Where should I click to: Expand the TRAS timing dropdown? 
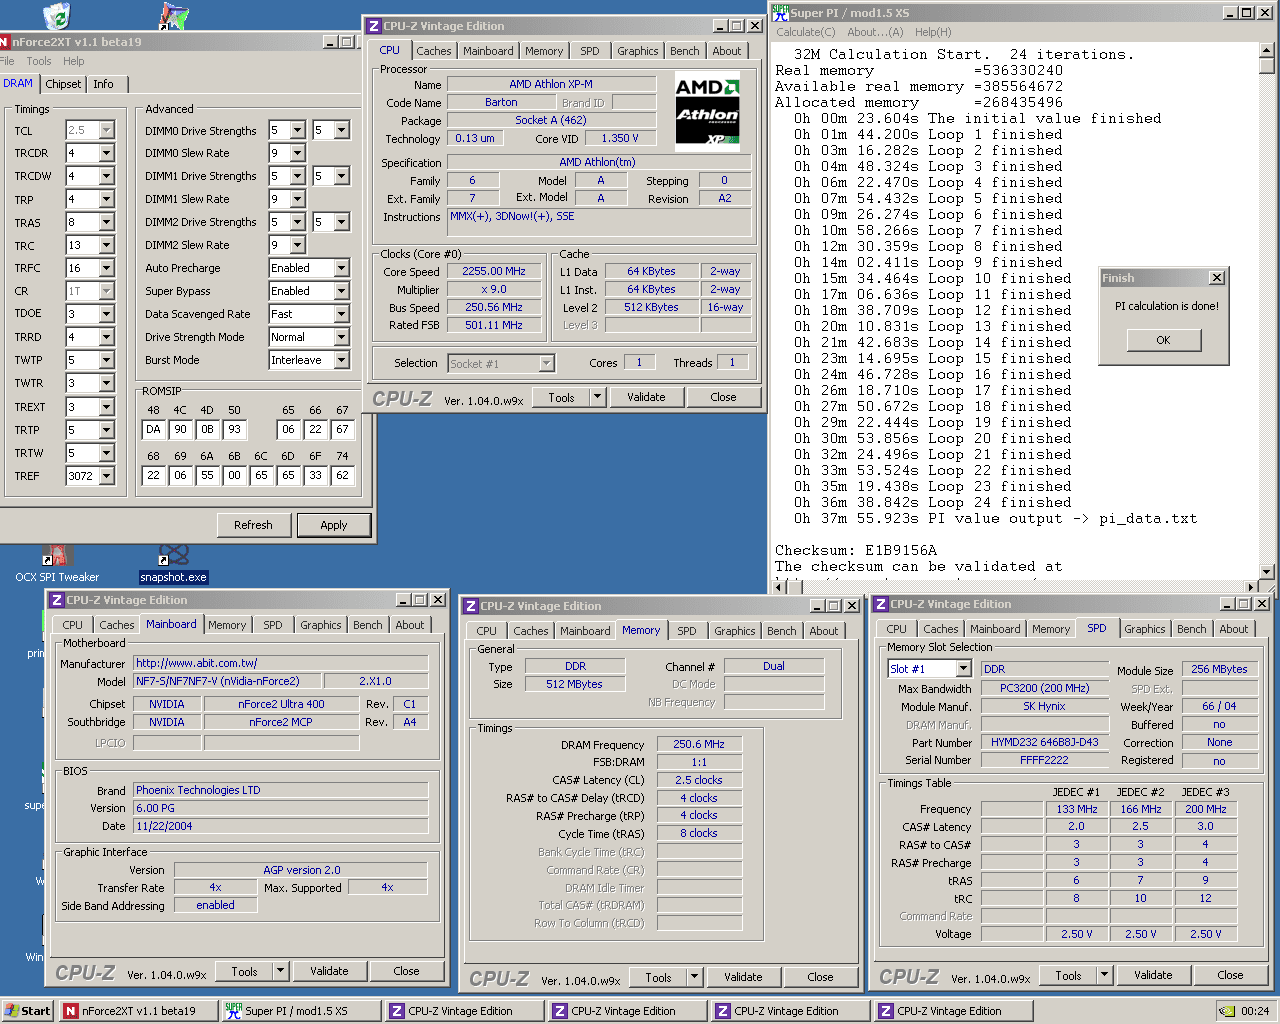coord(106,222)
